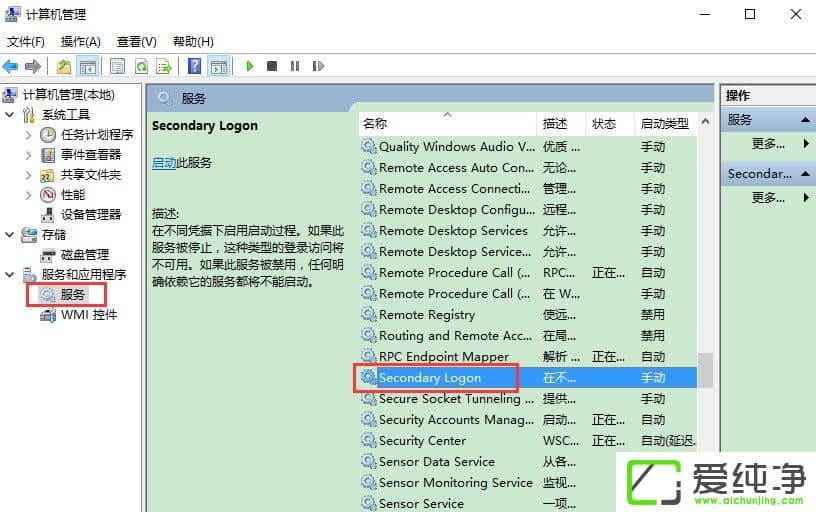Click 更多… under the Secondar… actions
816x512 pixels.
pyautogui.click(x=768, y=198)
